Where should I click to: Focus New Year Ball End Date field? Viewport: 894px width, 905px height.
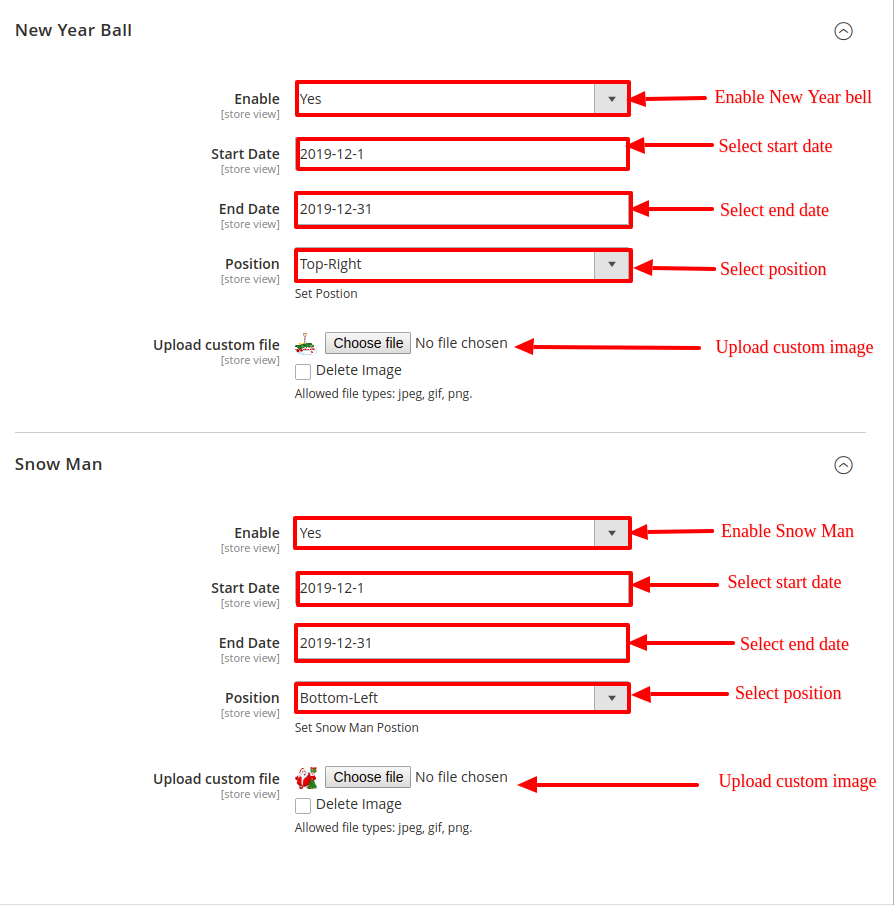tap(462, 209)
